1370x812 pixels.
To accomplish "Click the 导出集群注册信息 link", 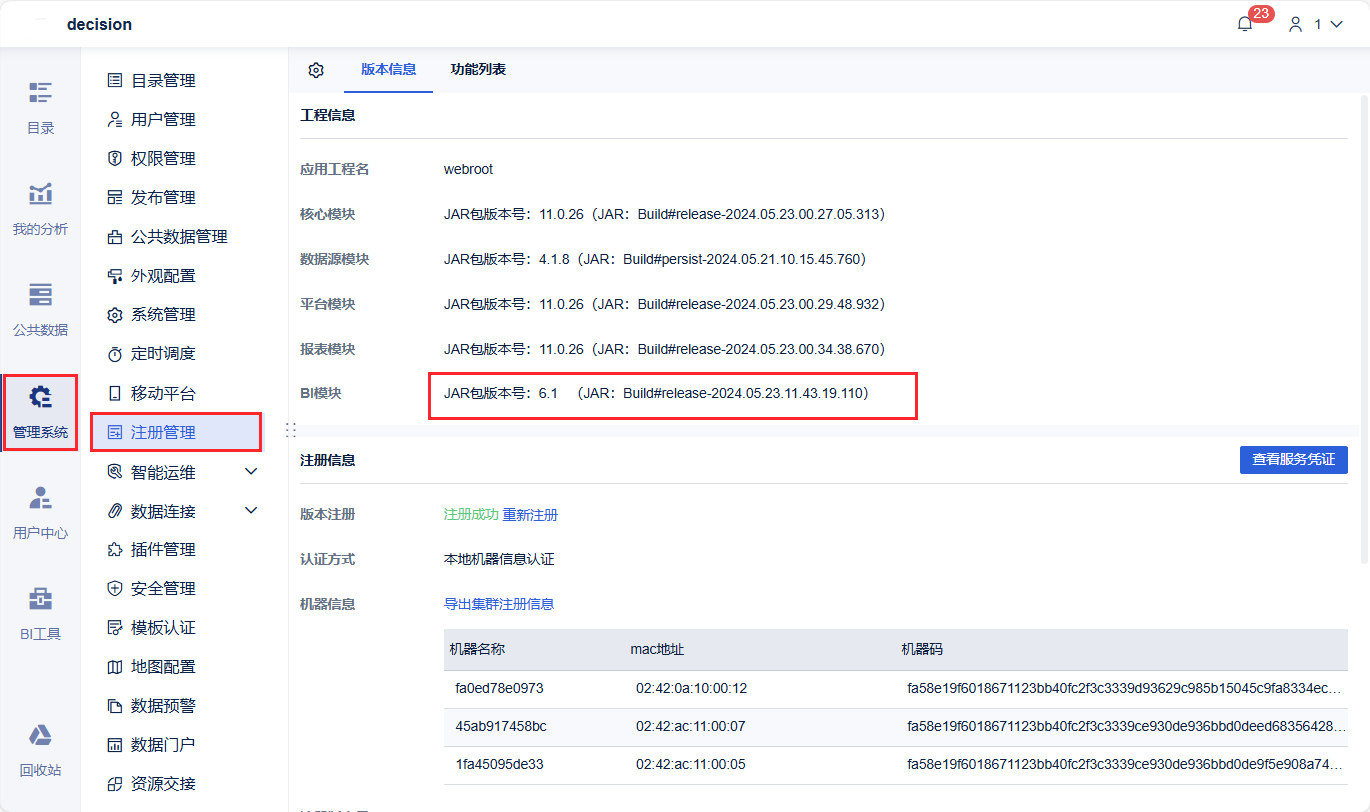I will click(499, 604).
